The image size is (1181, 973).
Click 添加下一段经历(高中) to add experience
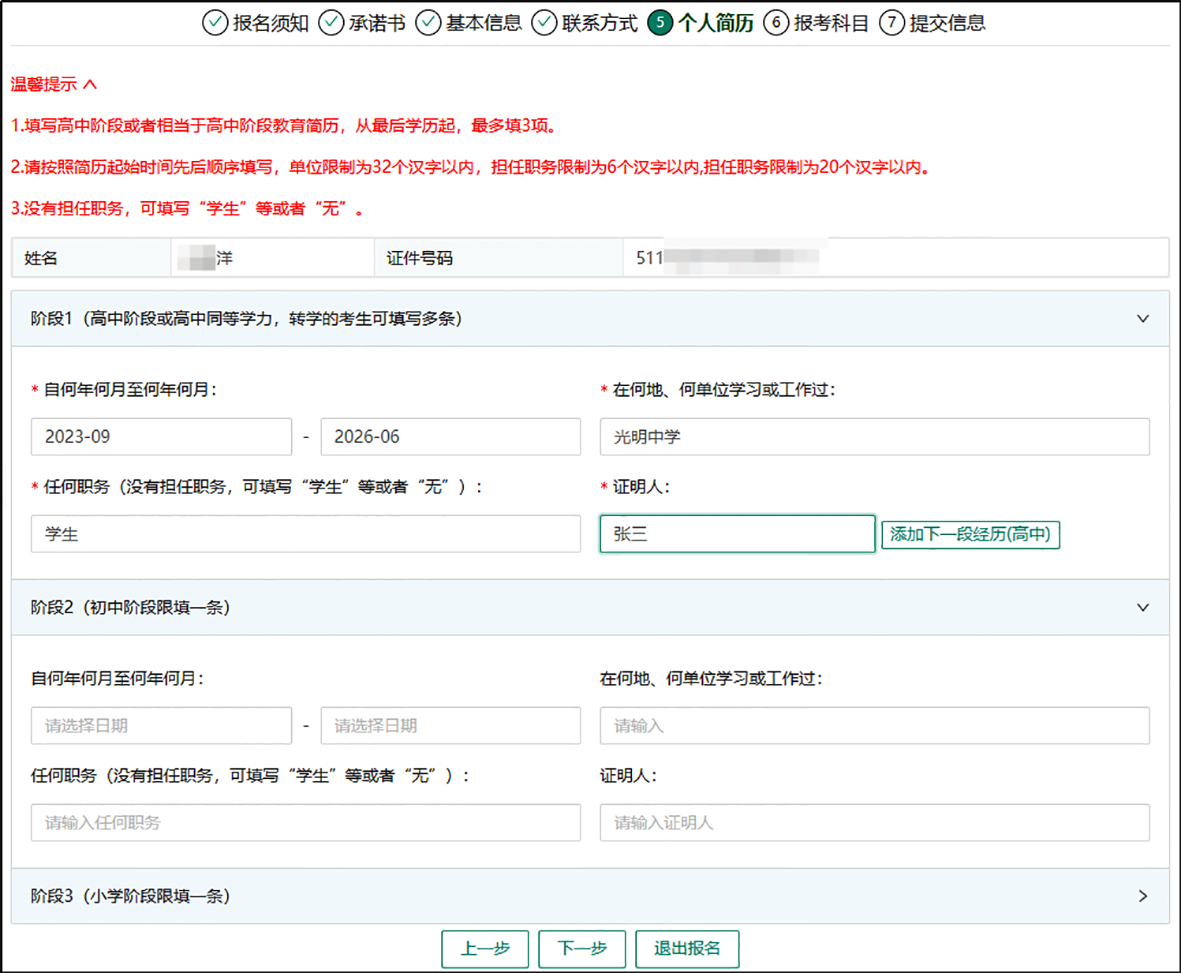(x=970, y=534)
